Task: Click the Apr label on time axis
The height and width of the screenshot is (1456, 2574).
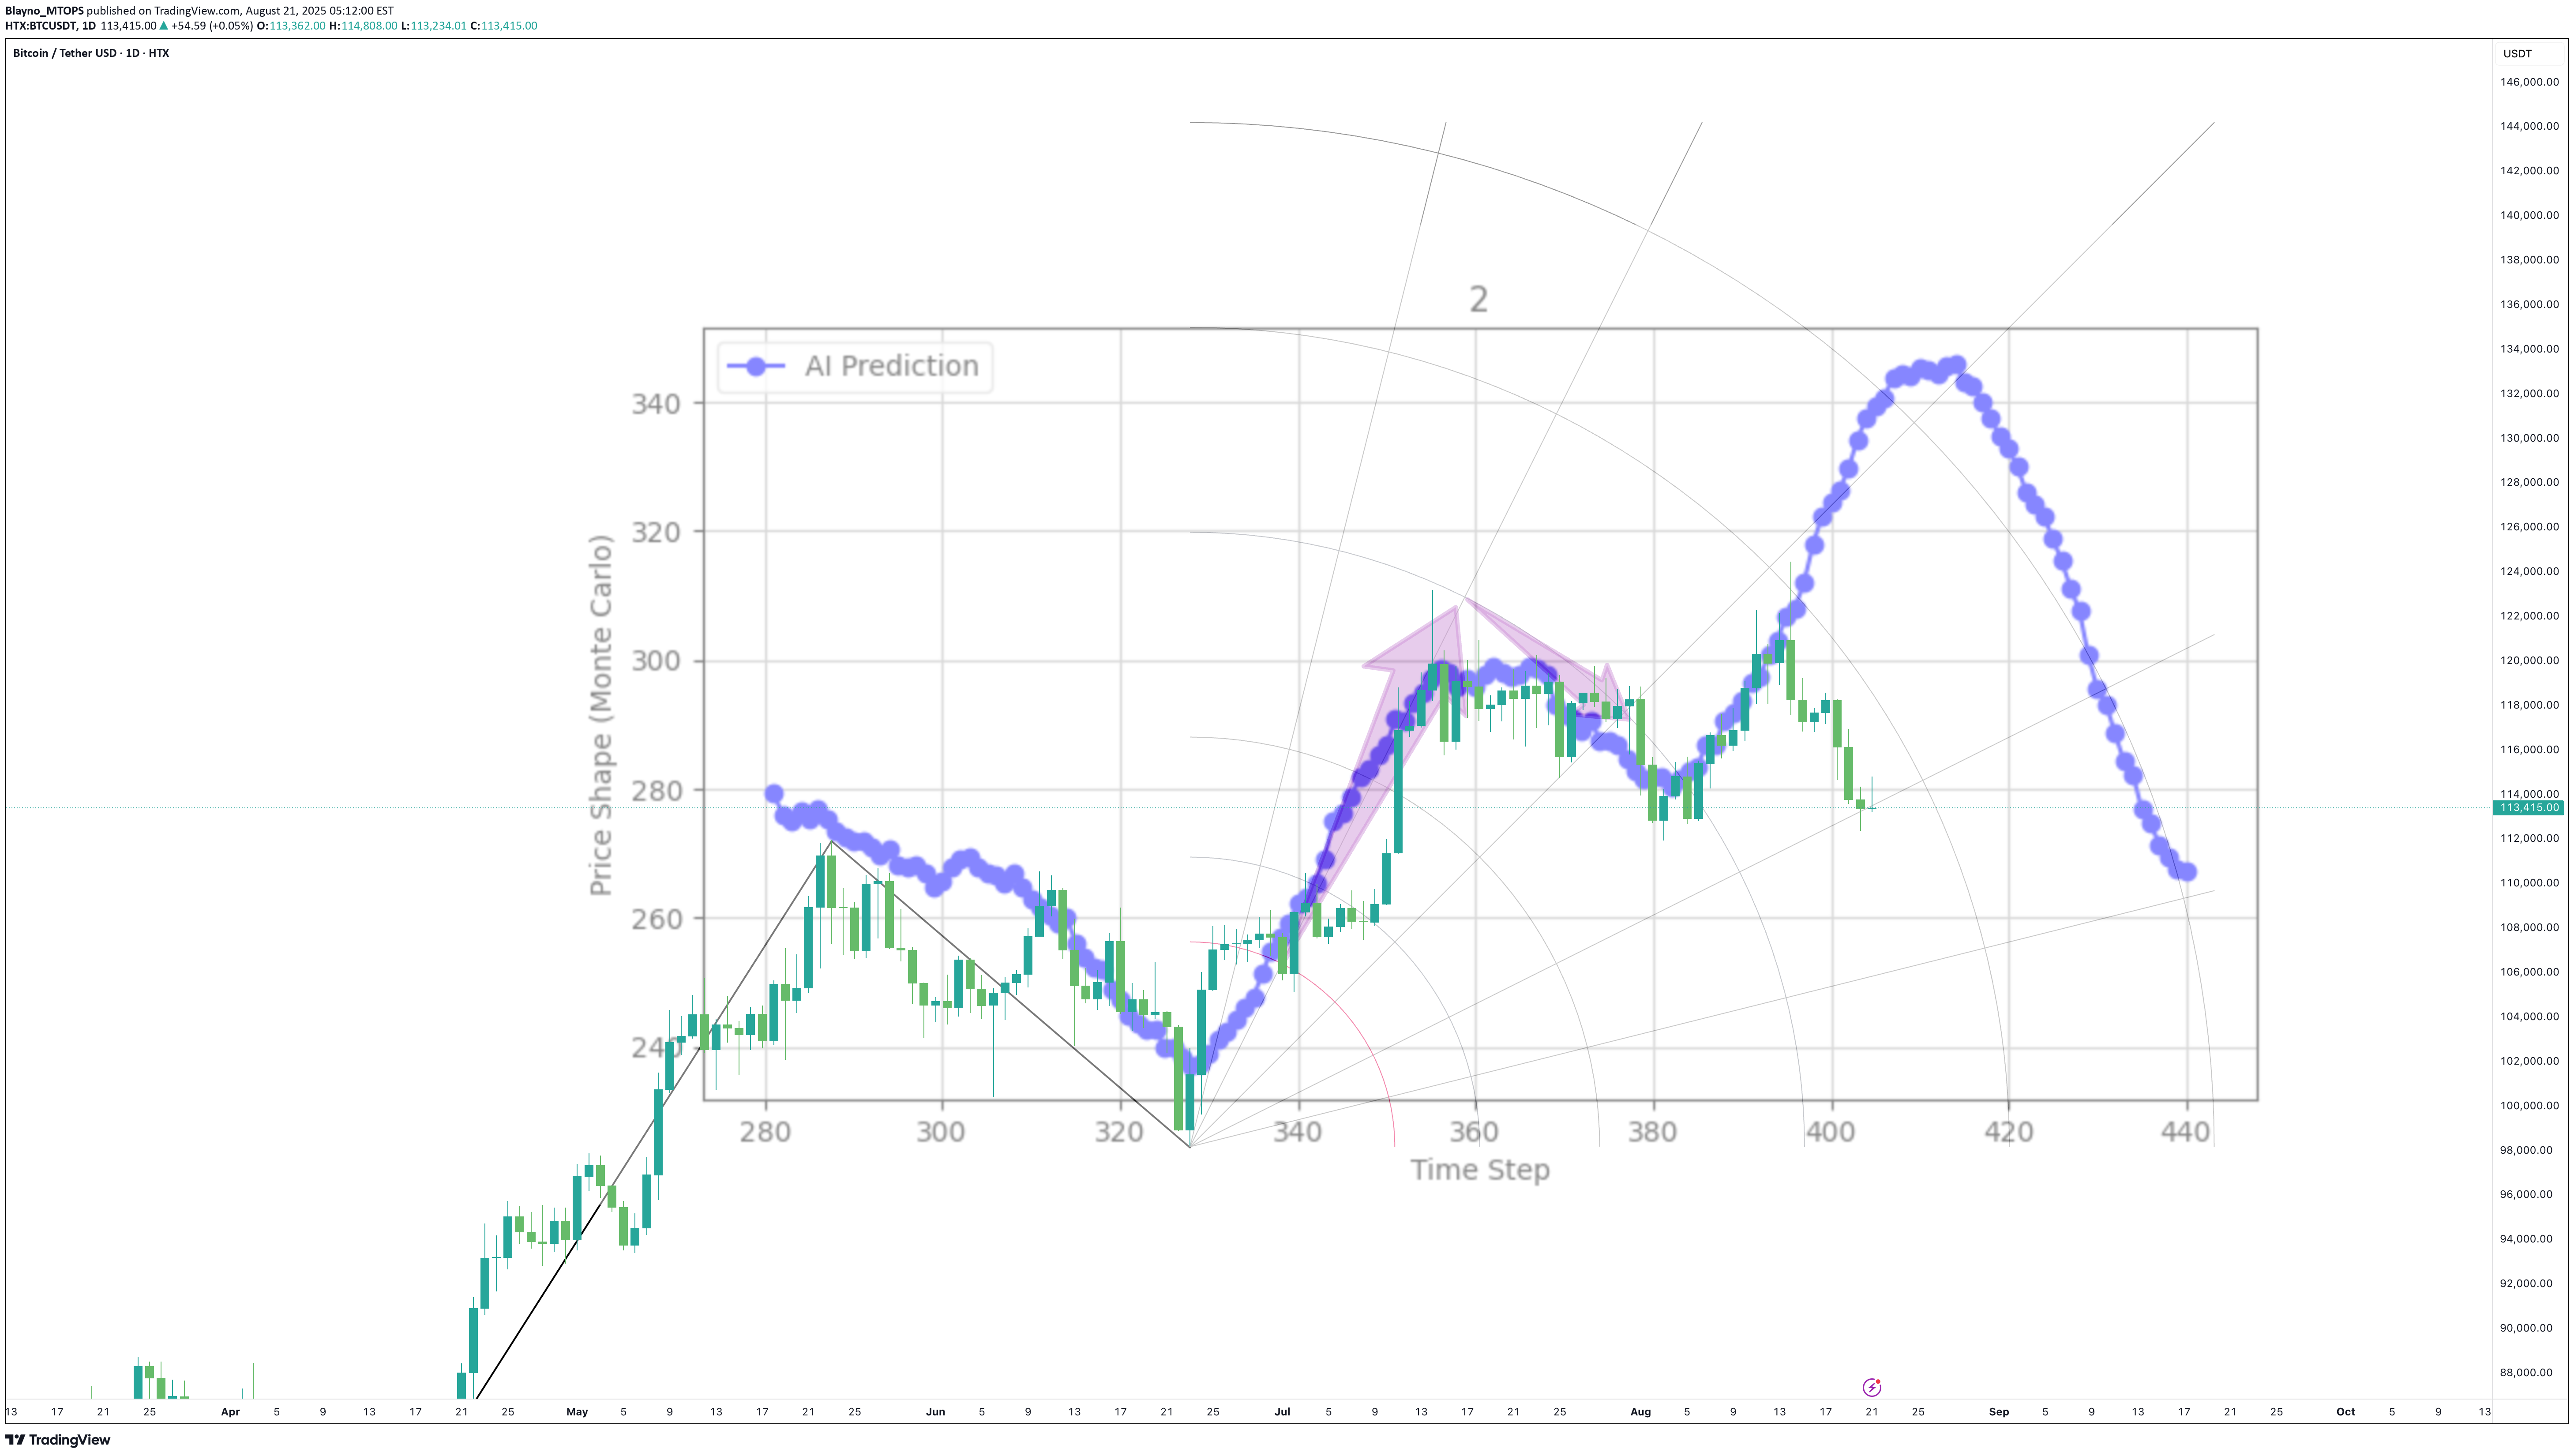Action: 230,1412
